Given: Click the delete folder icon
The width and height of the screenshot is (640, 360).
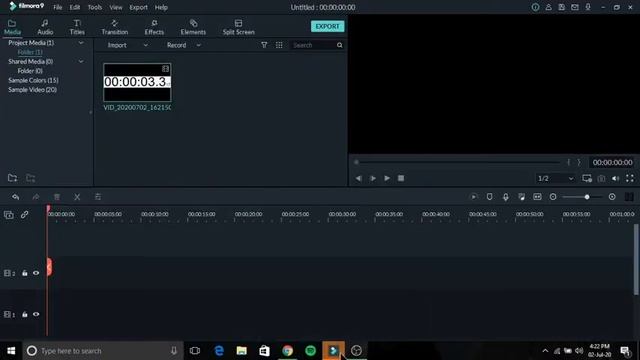Looking at the screenshot, I should (31, 178).
